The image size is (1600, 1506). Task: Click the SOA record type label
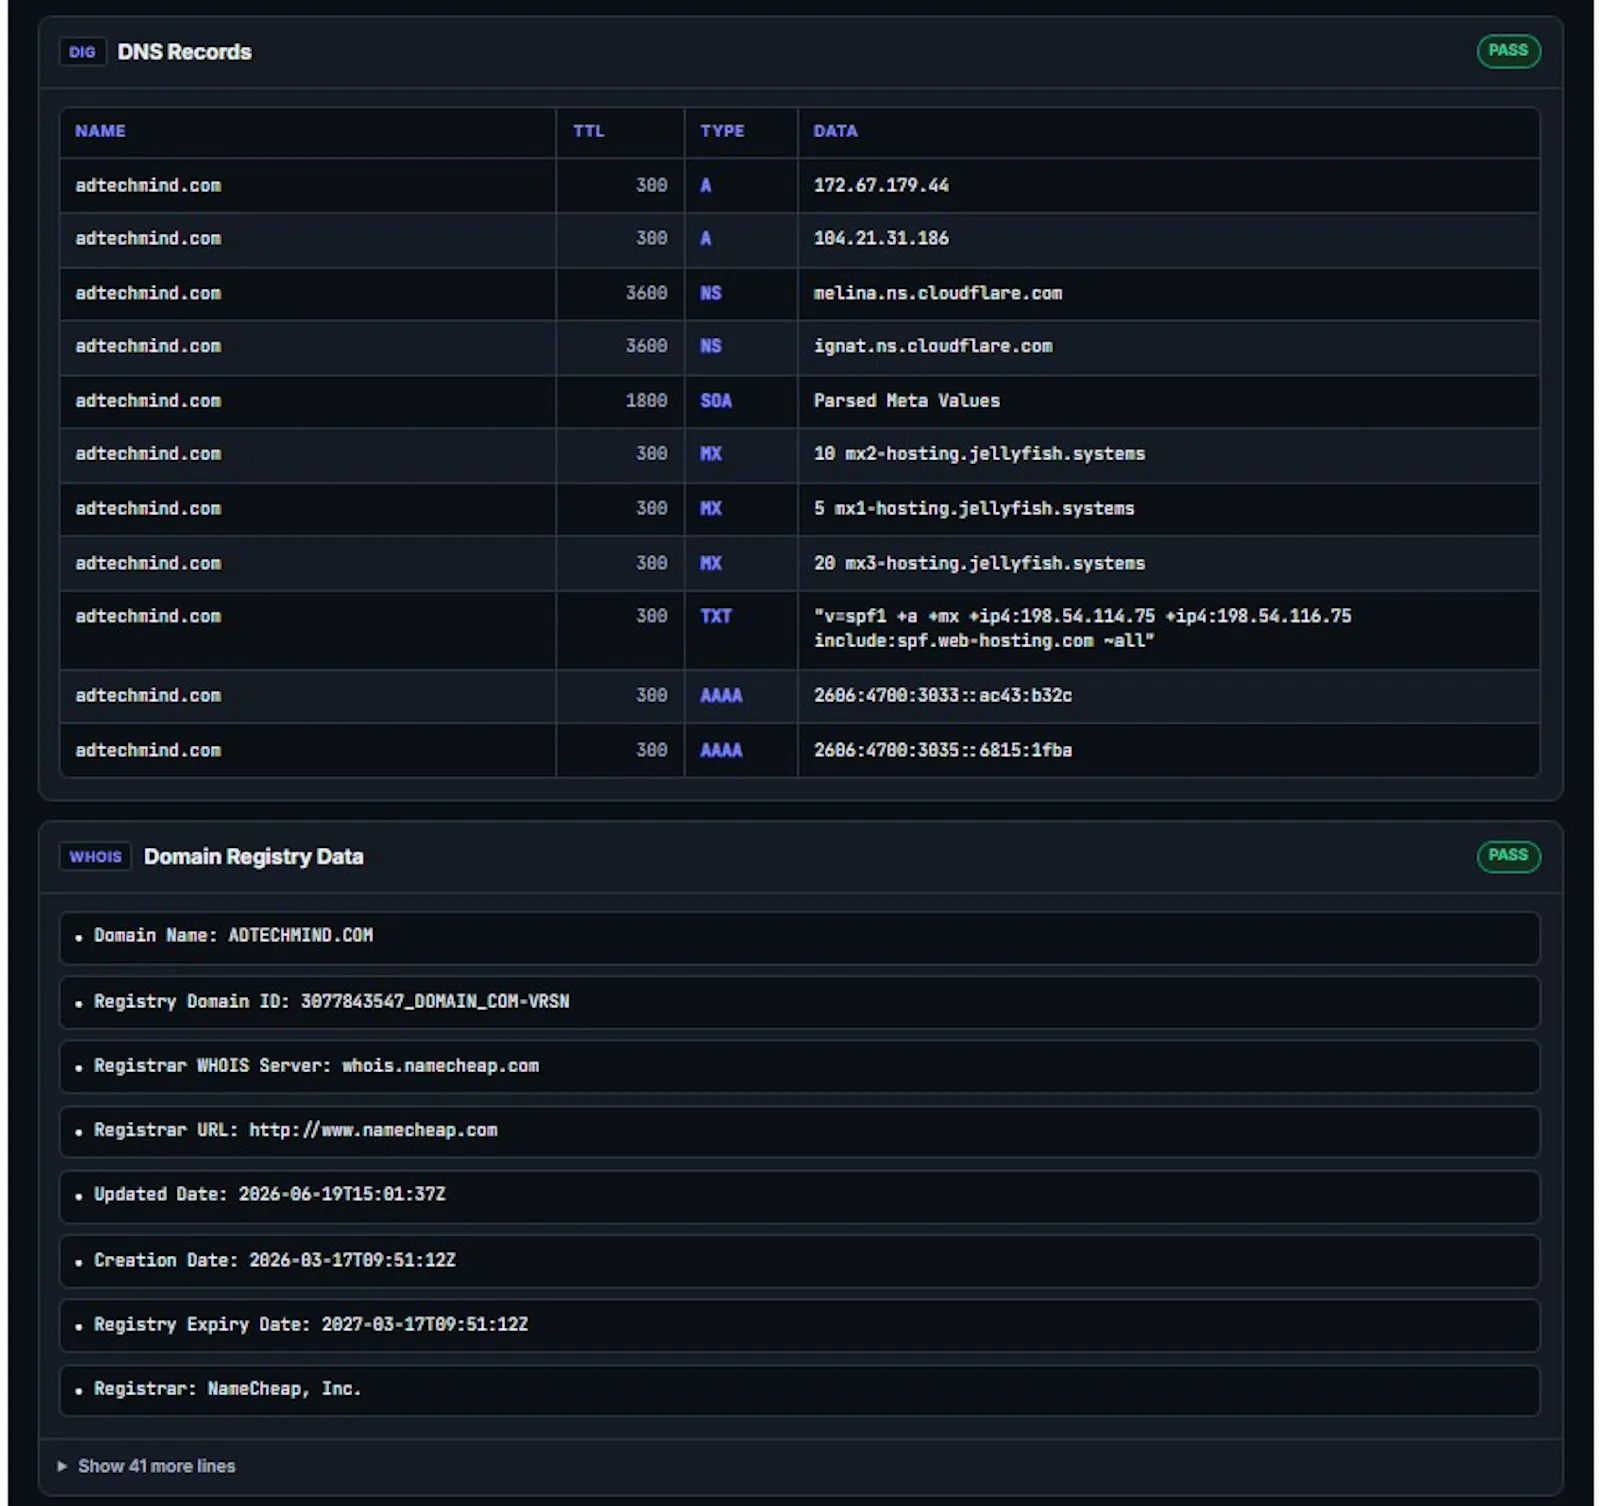pos(716,401)
